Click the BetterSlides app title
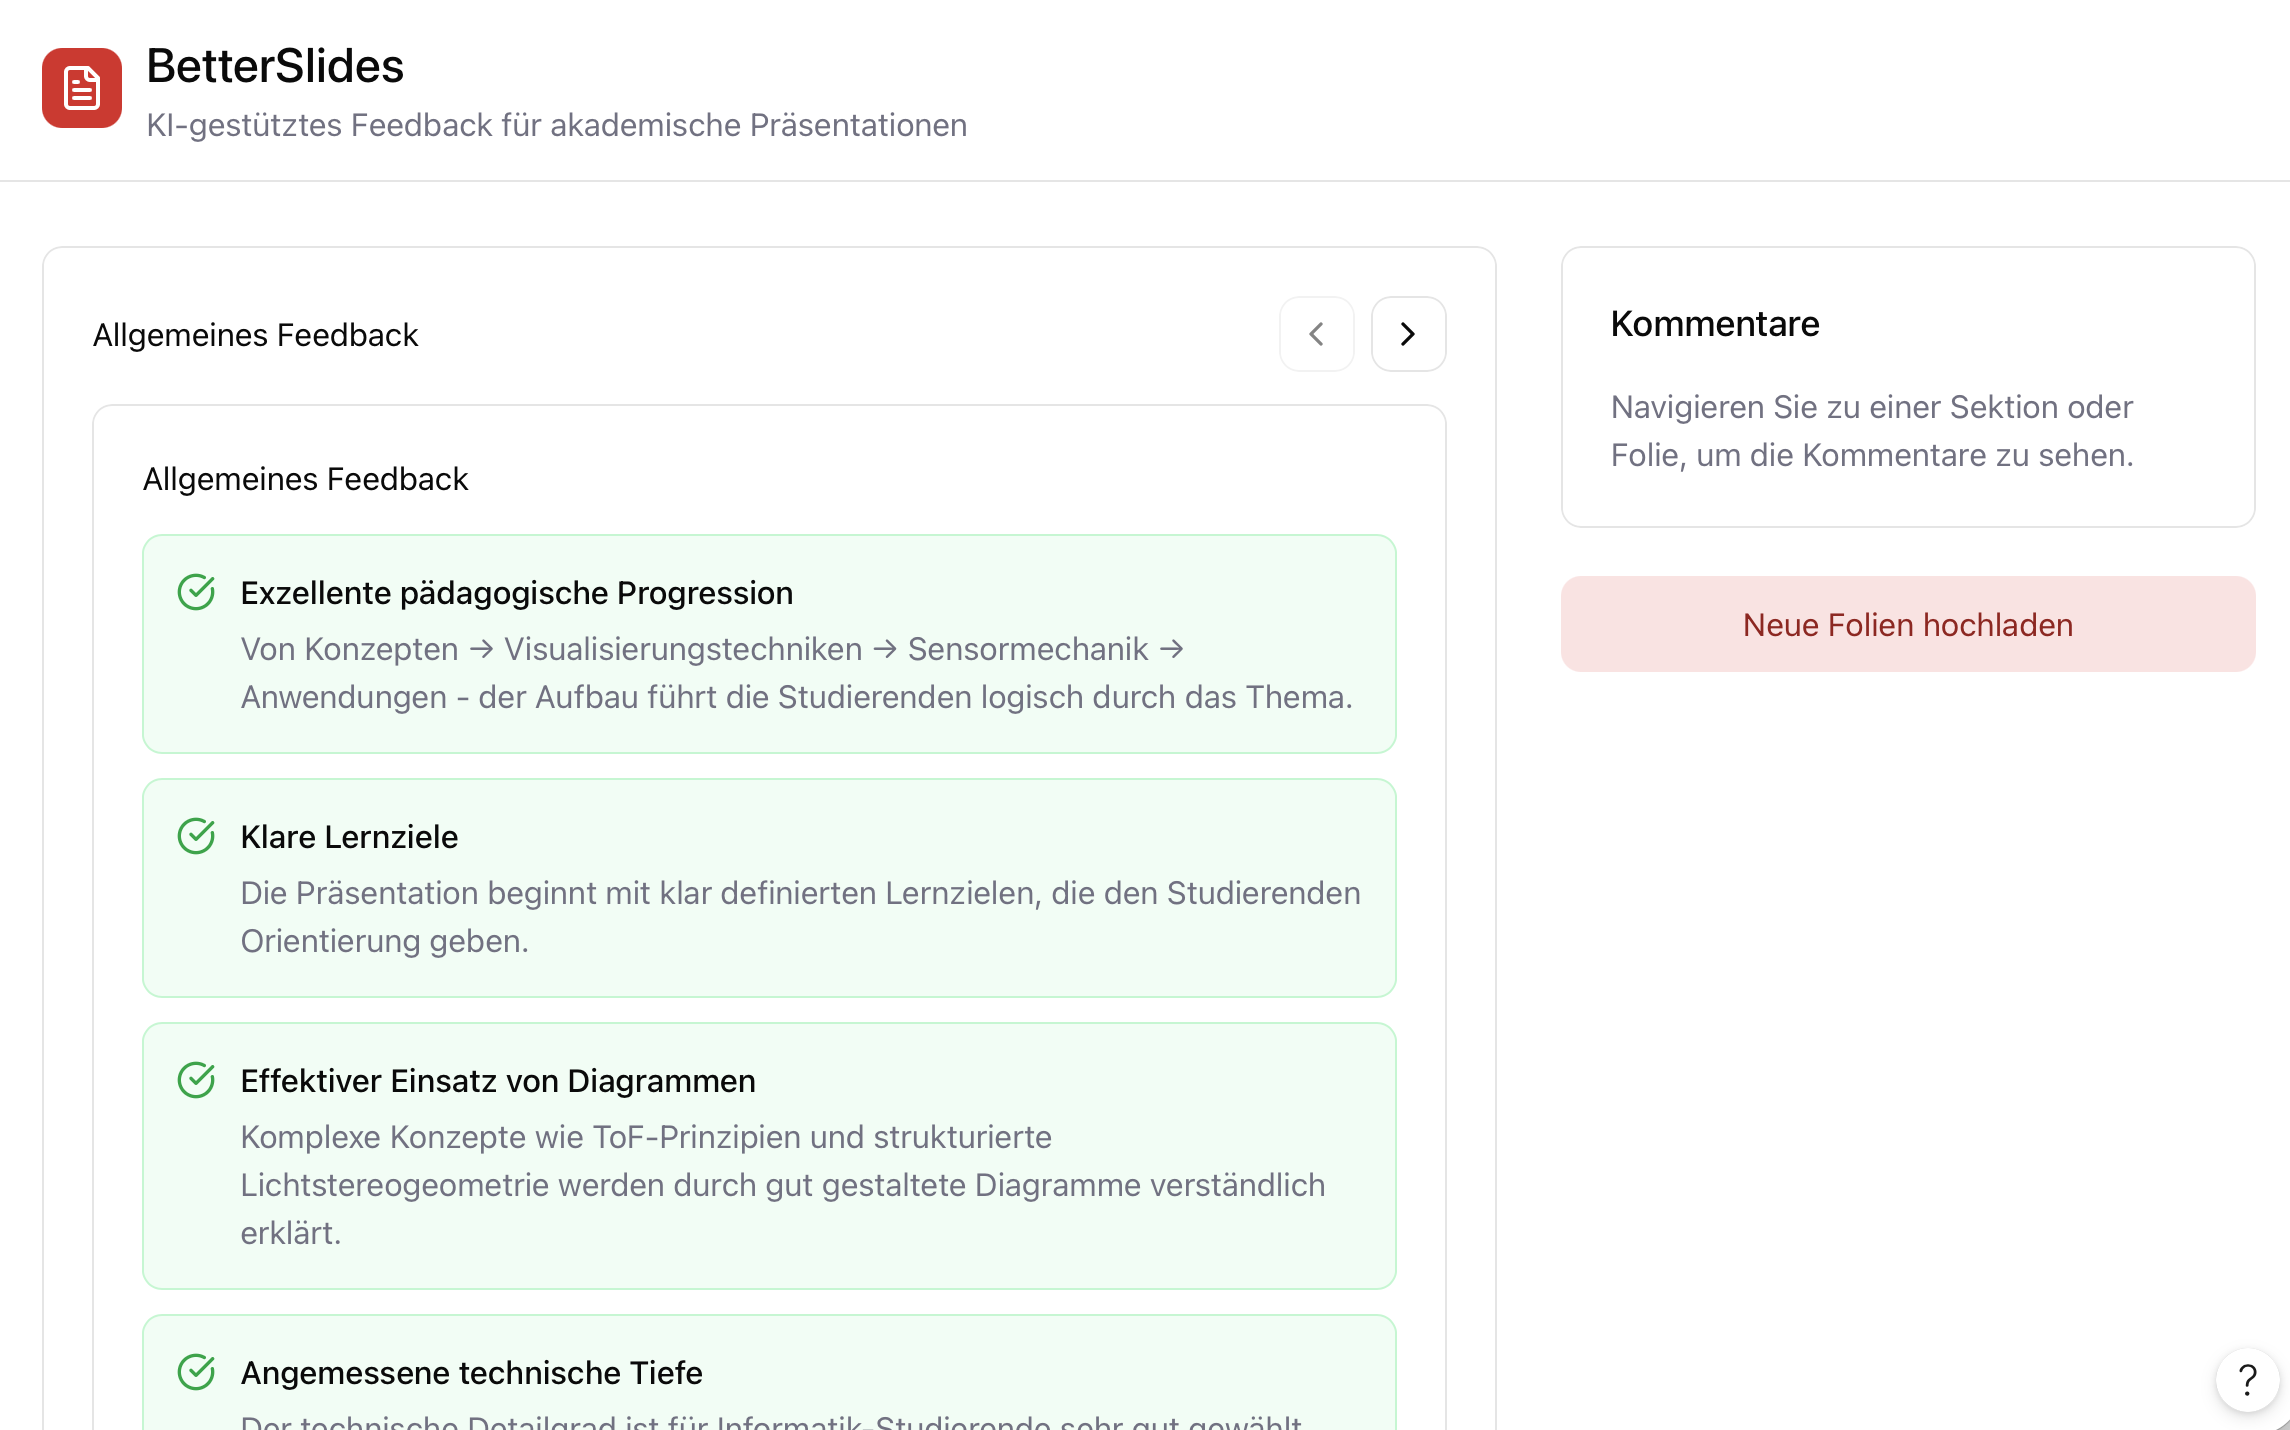Screen dimensions: 2290x1430 [x=275, y=66]
